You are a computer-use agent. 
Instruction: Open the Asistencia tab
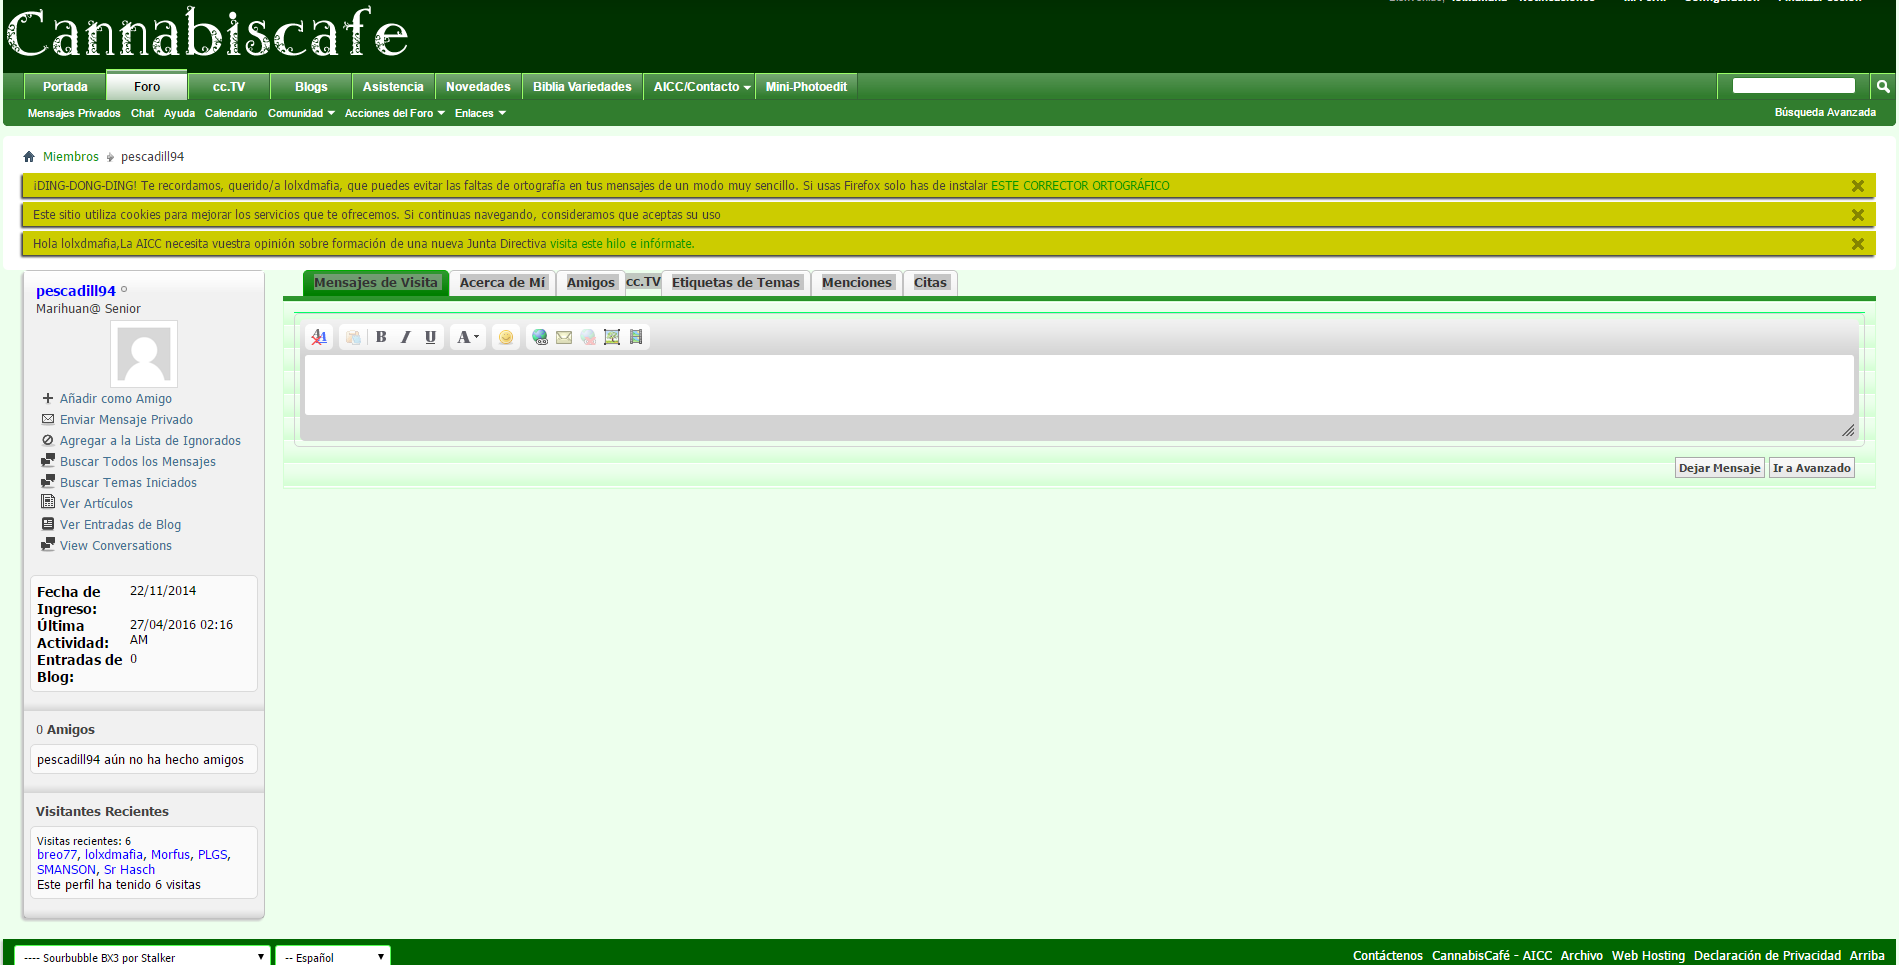393,87
